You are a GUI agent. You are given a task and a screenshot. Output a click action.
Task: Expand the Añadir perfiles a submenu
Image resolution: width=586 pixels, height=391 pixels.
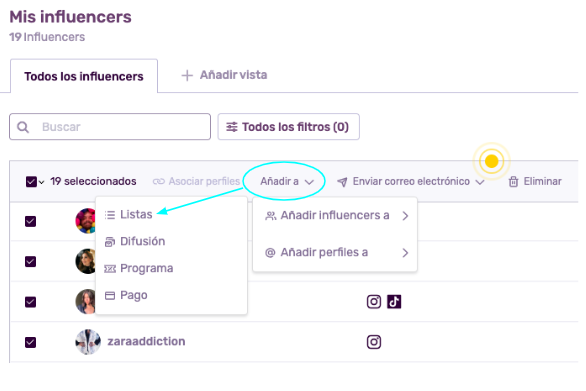click(x=335, y=253)
